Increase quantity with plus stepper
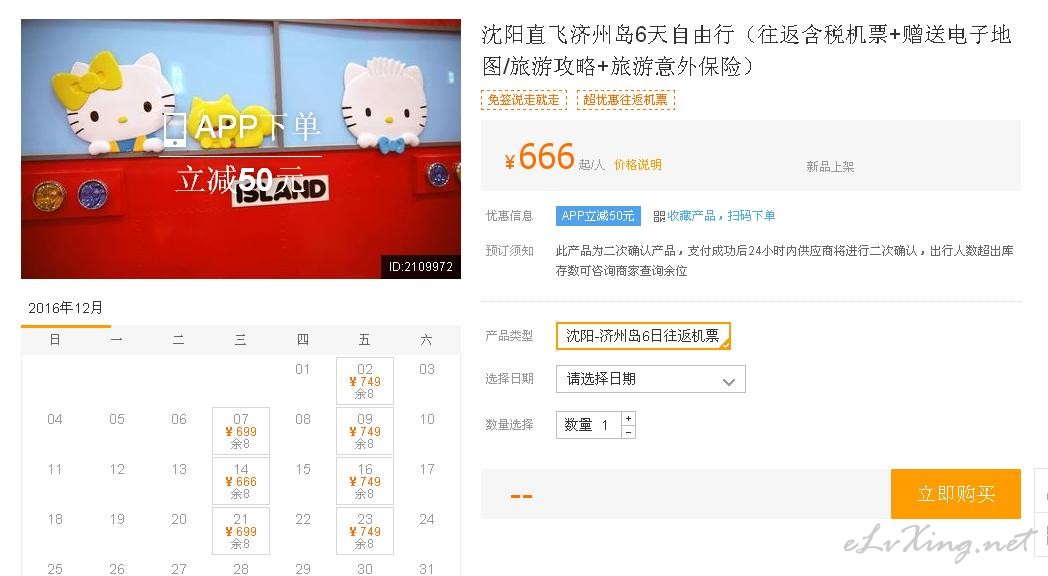 pyautogui.click(x=628, y=418)
